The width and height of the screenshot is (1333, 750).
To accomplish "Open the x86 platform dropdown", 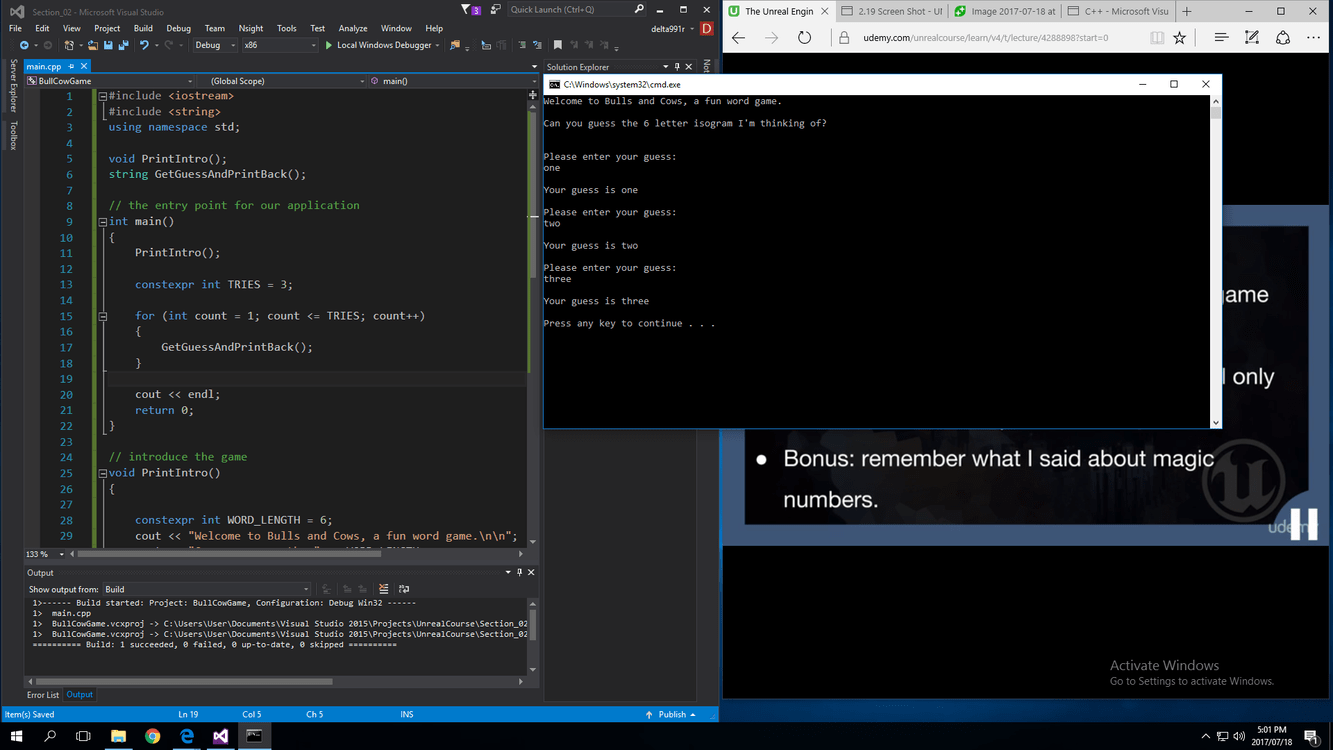I will [280, 45].
